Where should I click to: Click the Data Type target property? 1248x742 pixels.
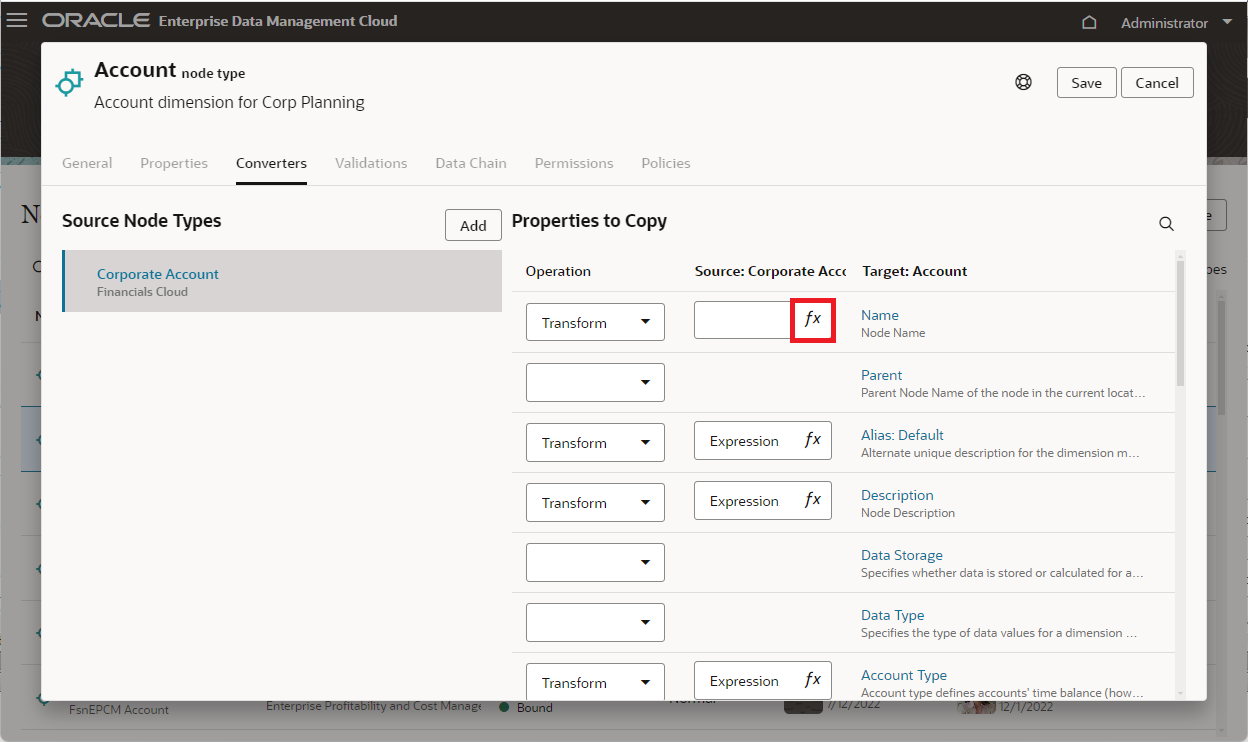(892, 615)
